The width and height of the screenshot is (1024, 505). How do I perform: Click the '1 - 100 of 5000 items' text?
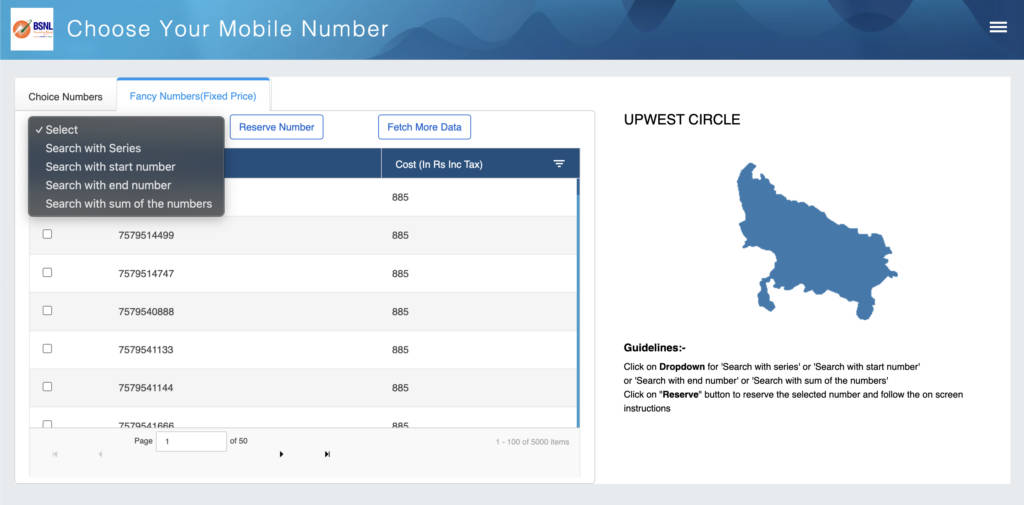[x=532, y=442]
